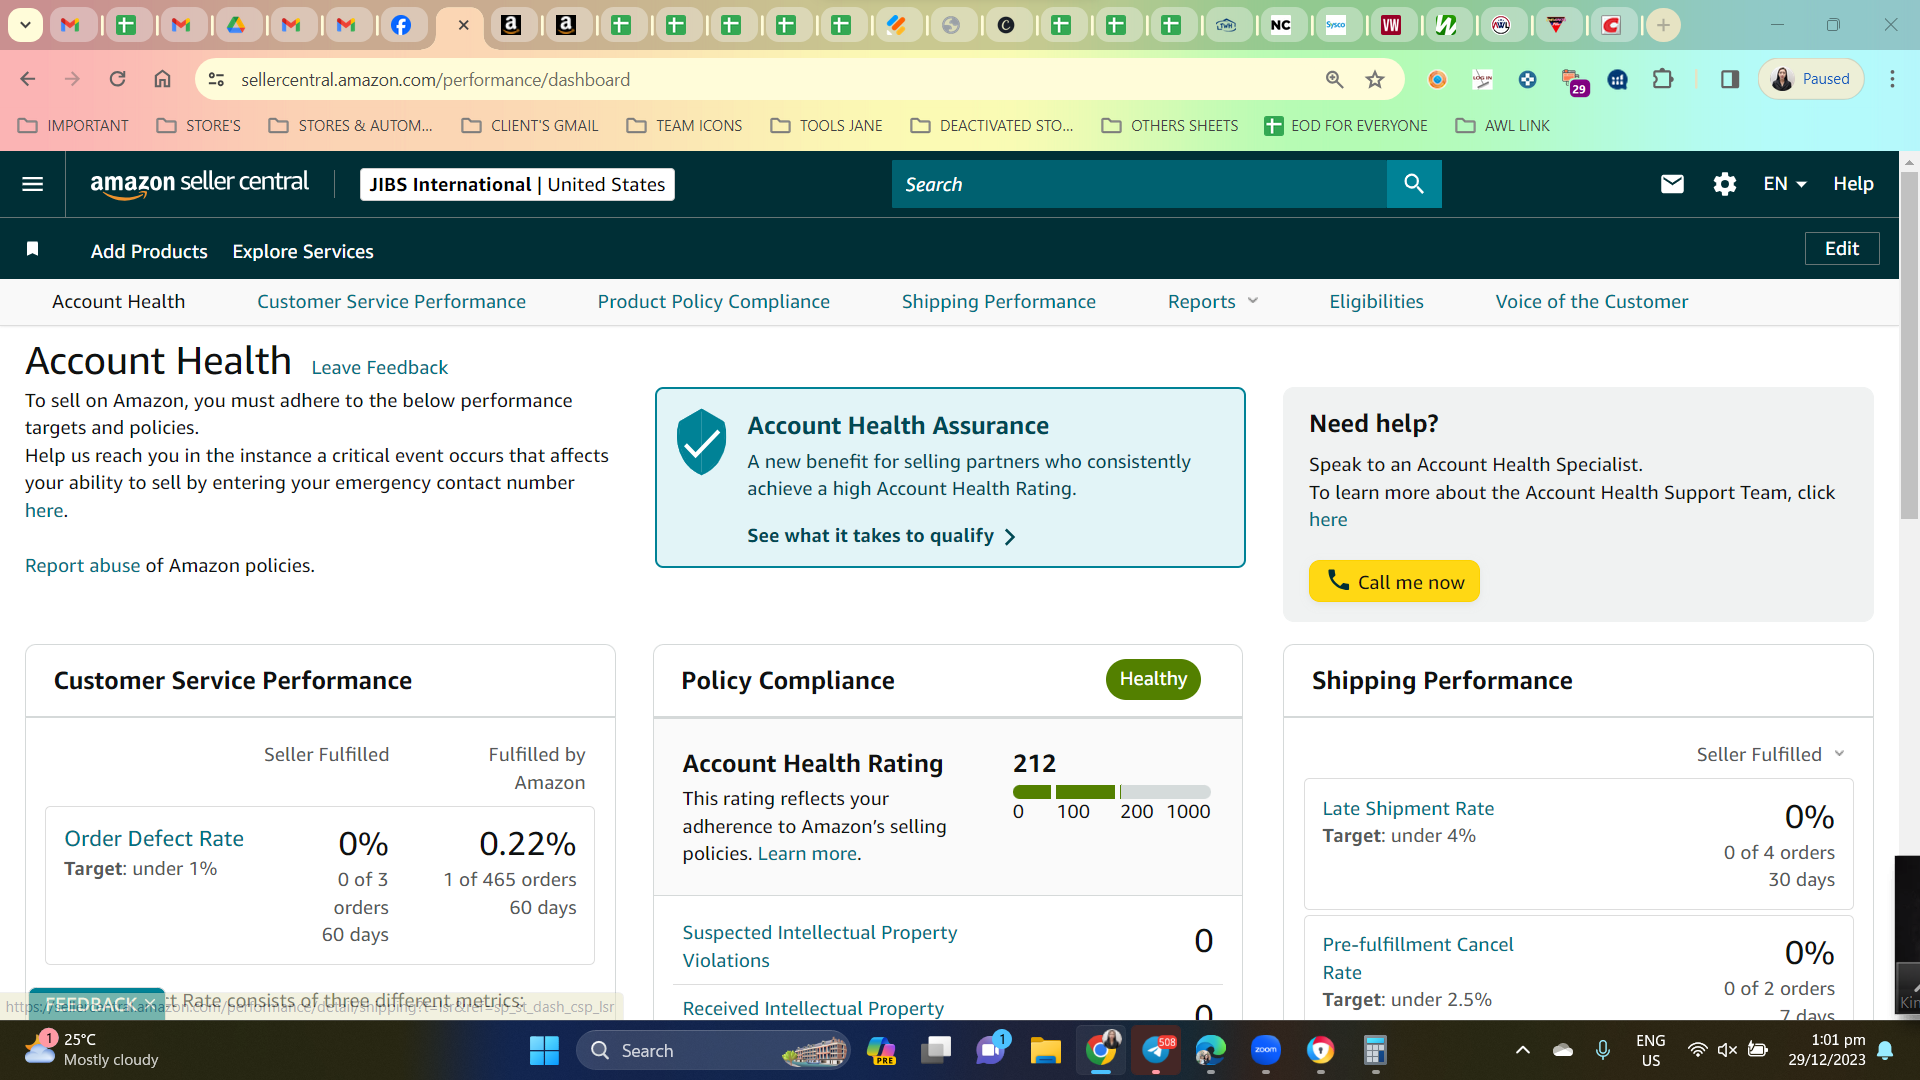Open the Late Shipment Rate link

click(1408, 808)
